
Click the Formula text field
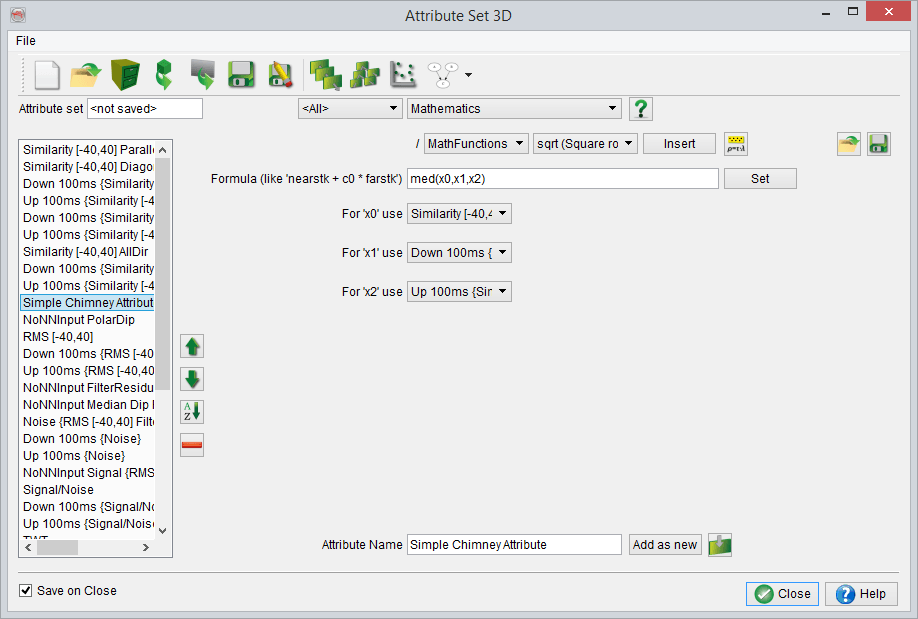(x=563, y=179)
